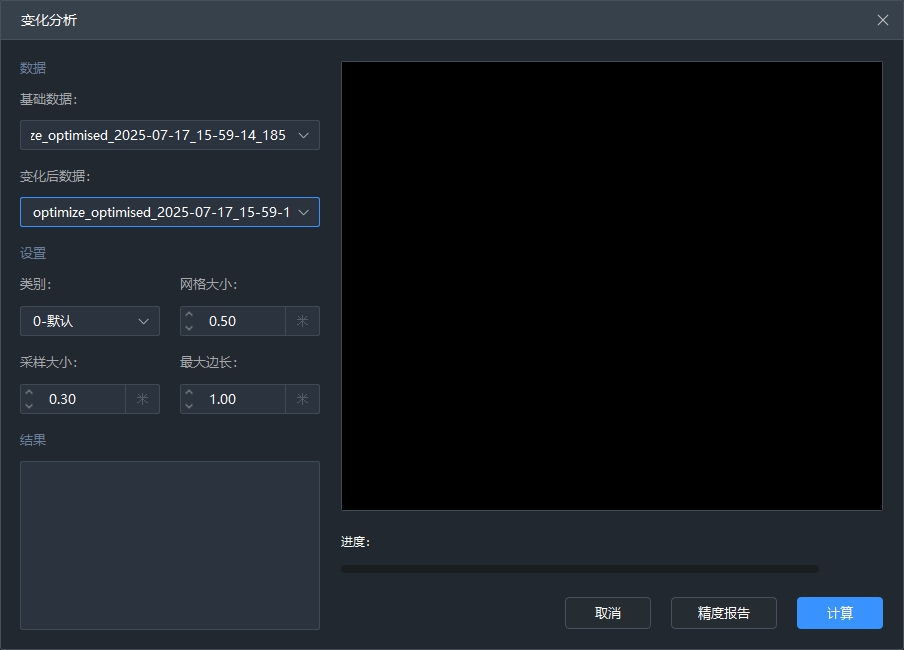Click the asterisk icon beside 最大边长 field
The width and height of the screenshot is (904, 650).
[302, 399]
